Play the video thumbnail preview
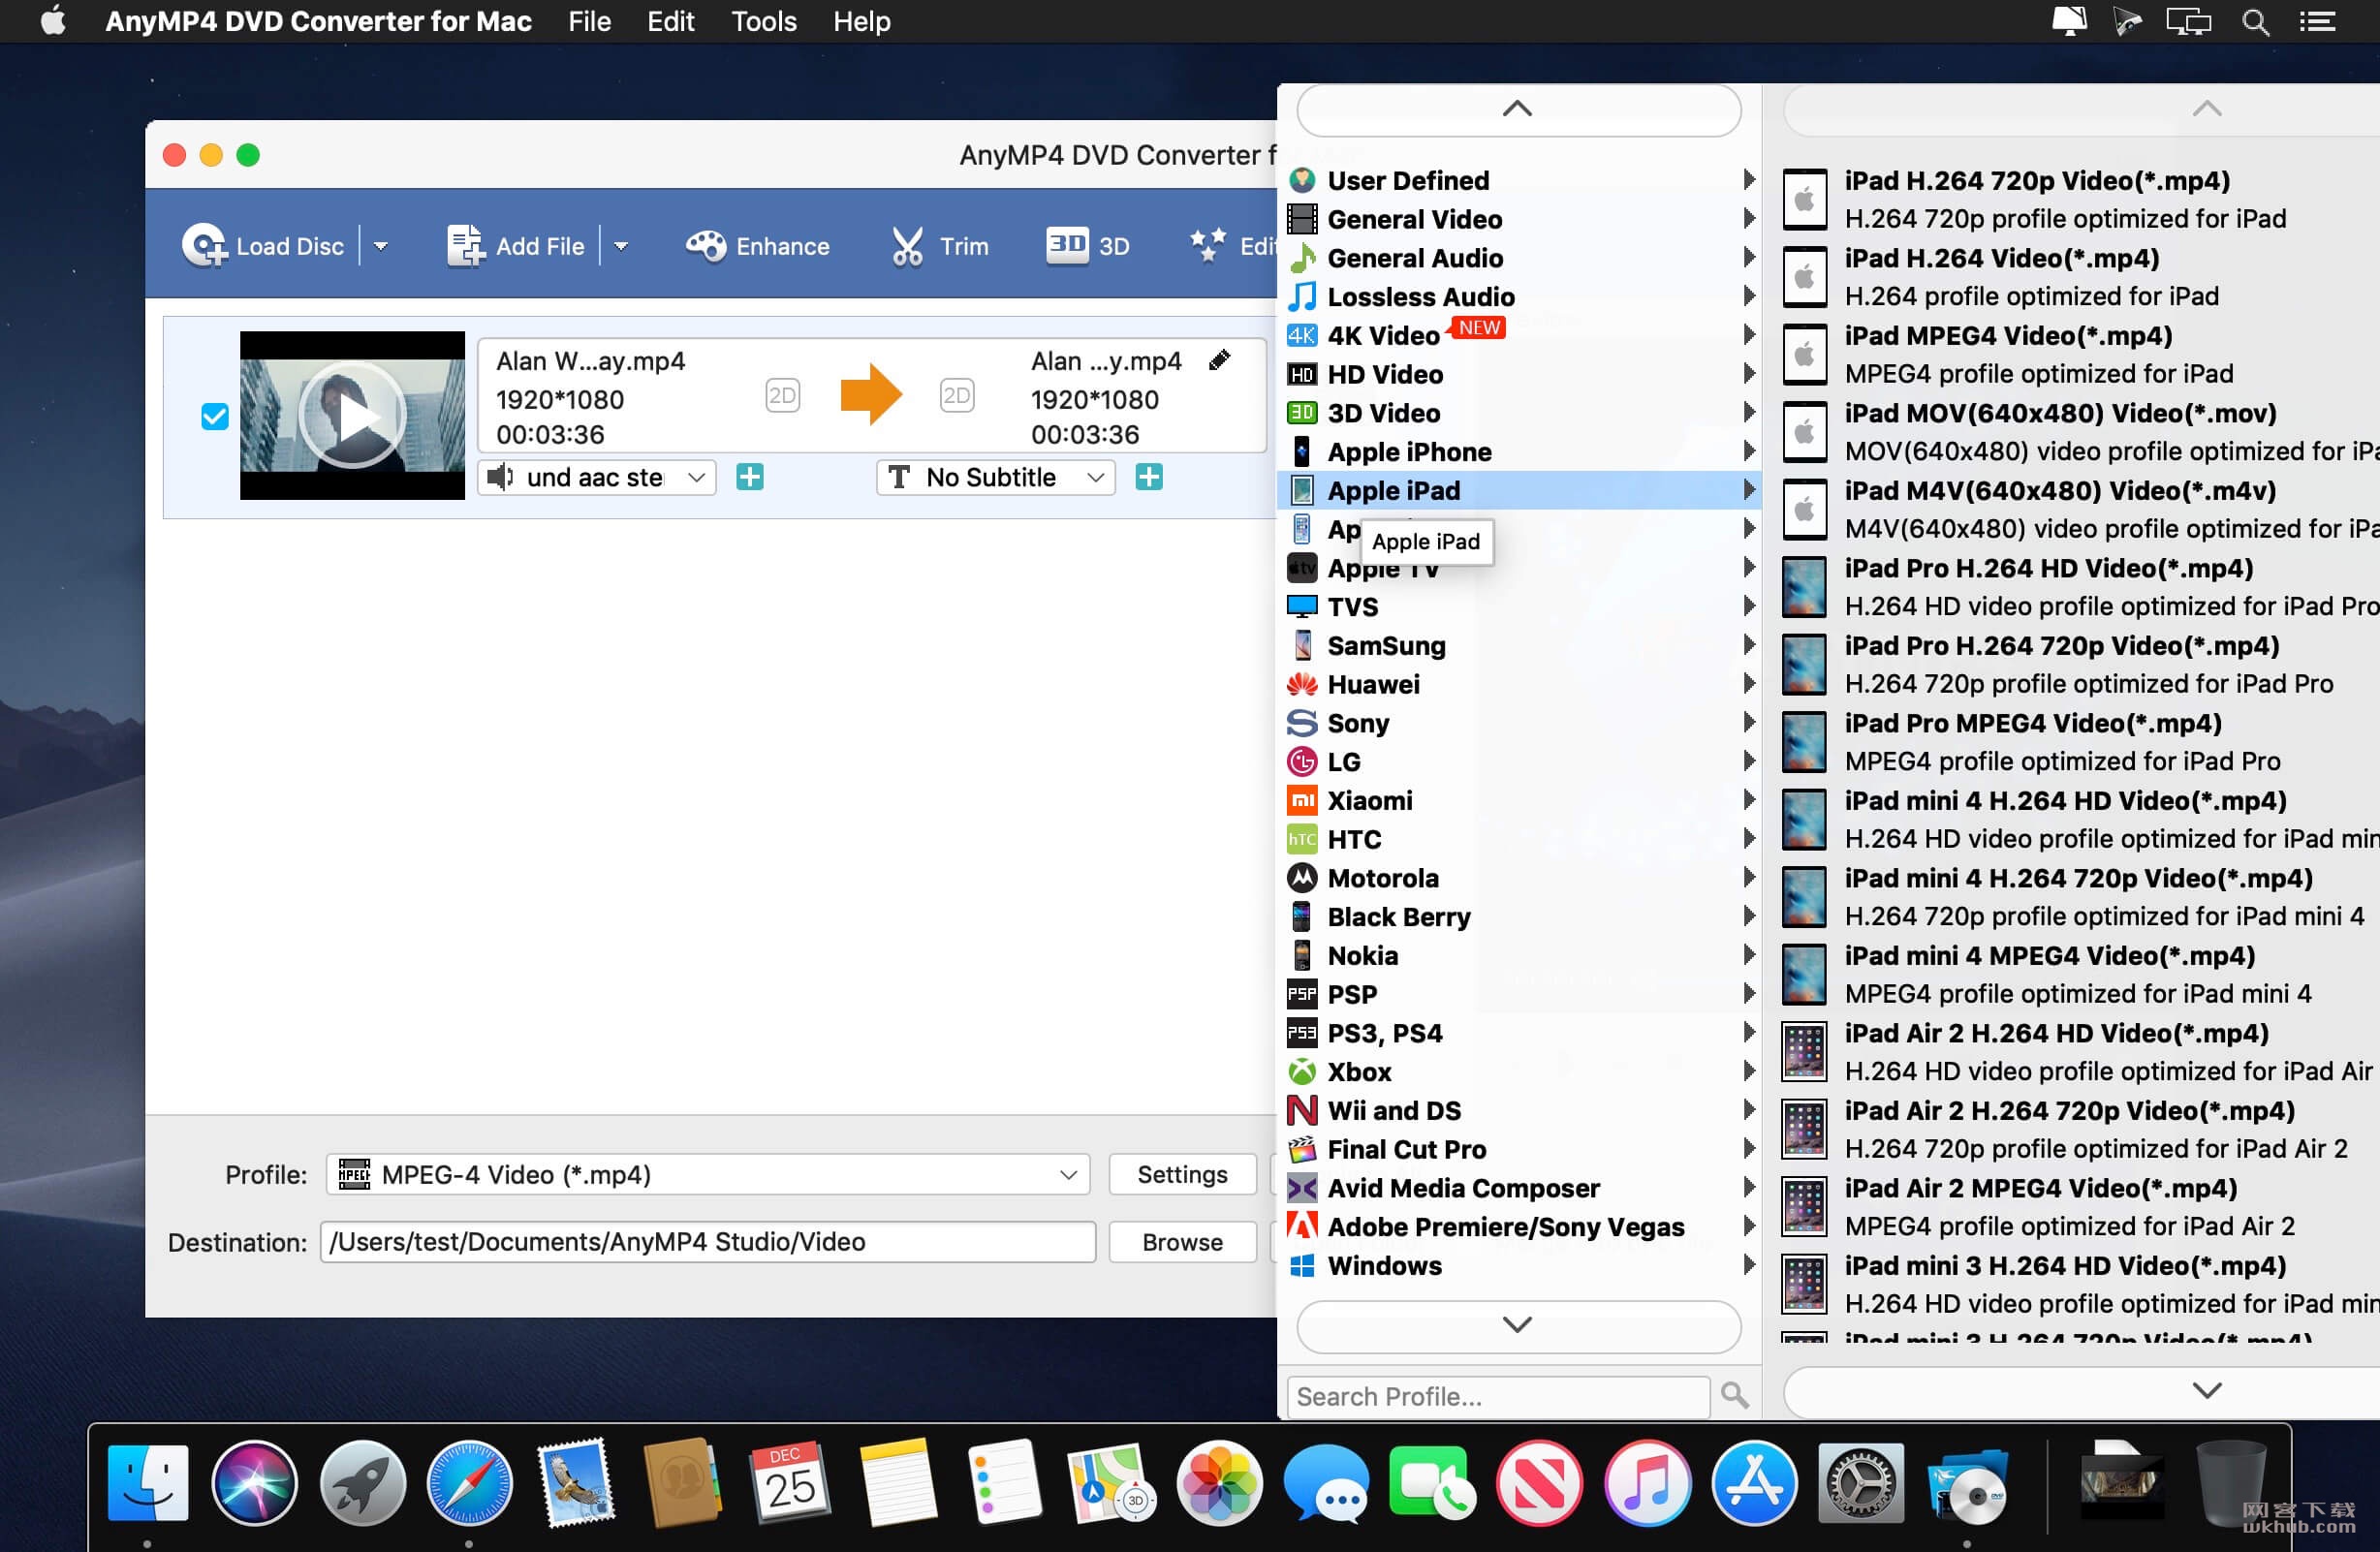Viewport: 2380px width, 1552px height. point(352,415)
